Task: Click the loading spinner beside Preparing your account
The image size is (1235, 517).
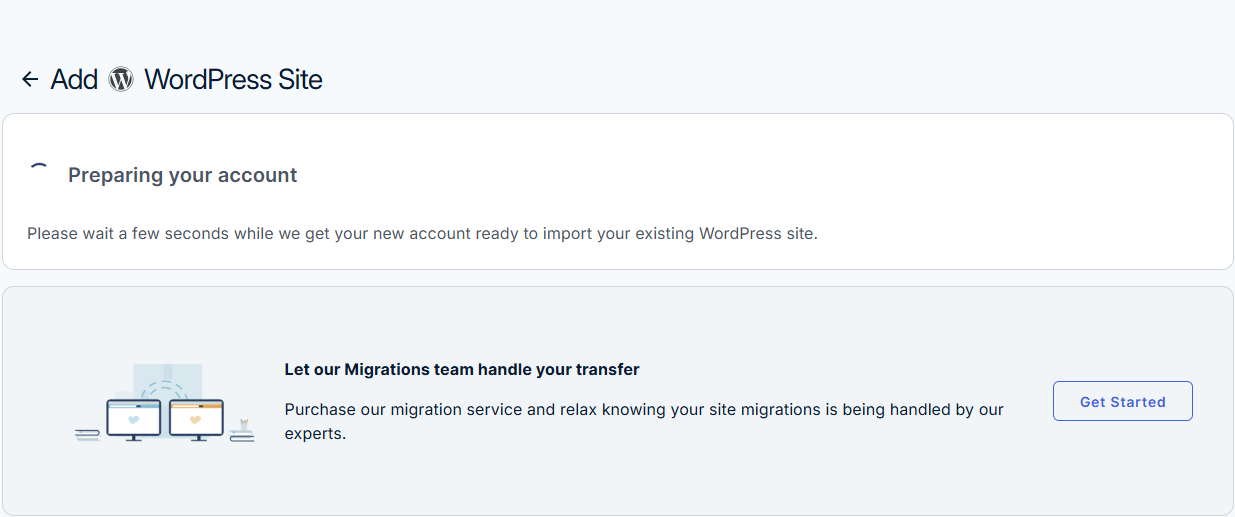Action: (x=40, y=174)
